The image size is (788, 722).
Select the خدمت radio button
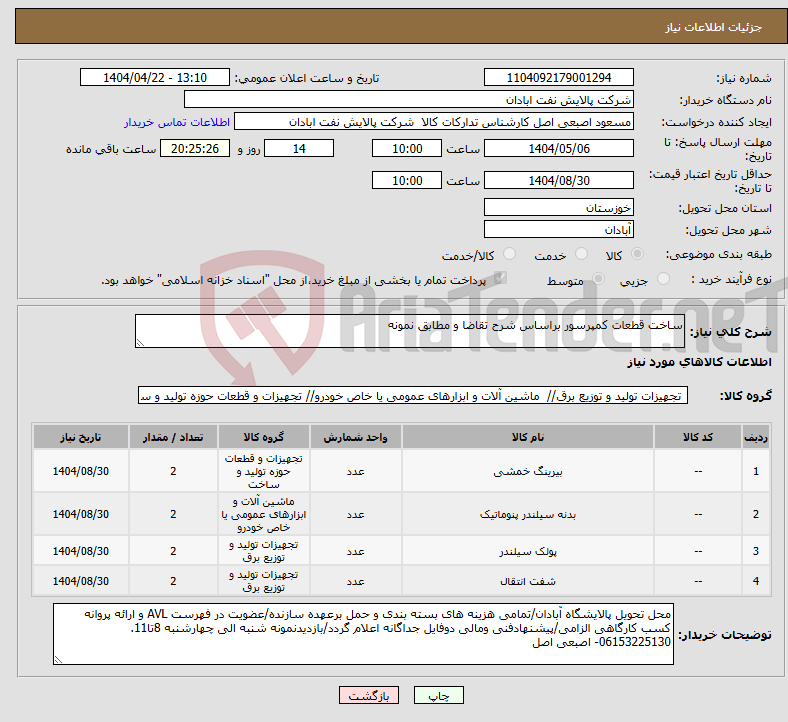click(581, 254)
